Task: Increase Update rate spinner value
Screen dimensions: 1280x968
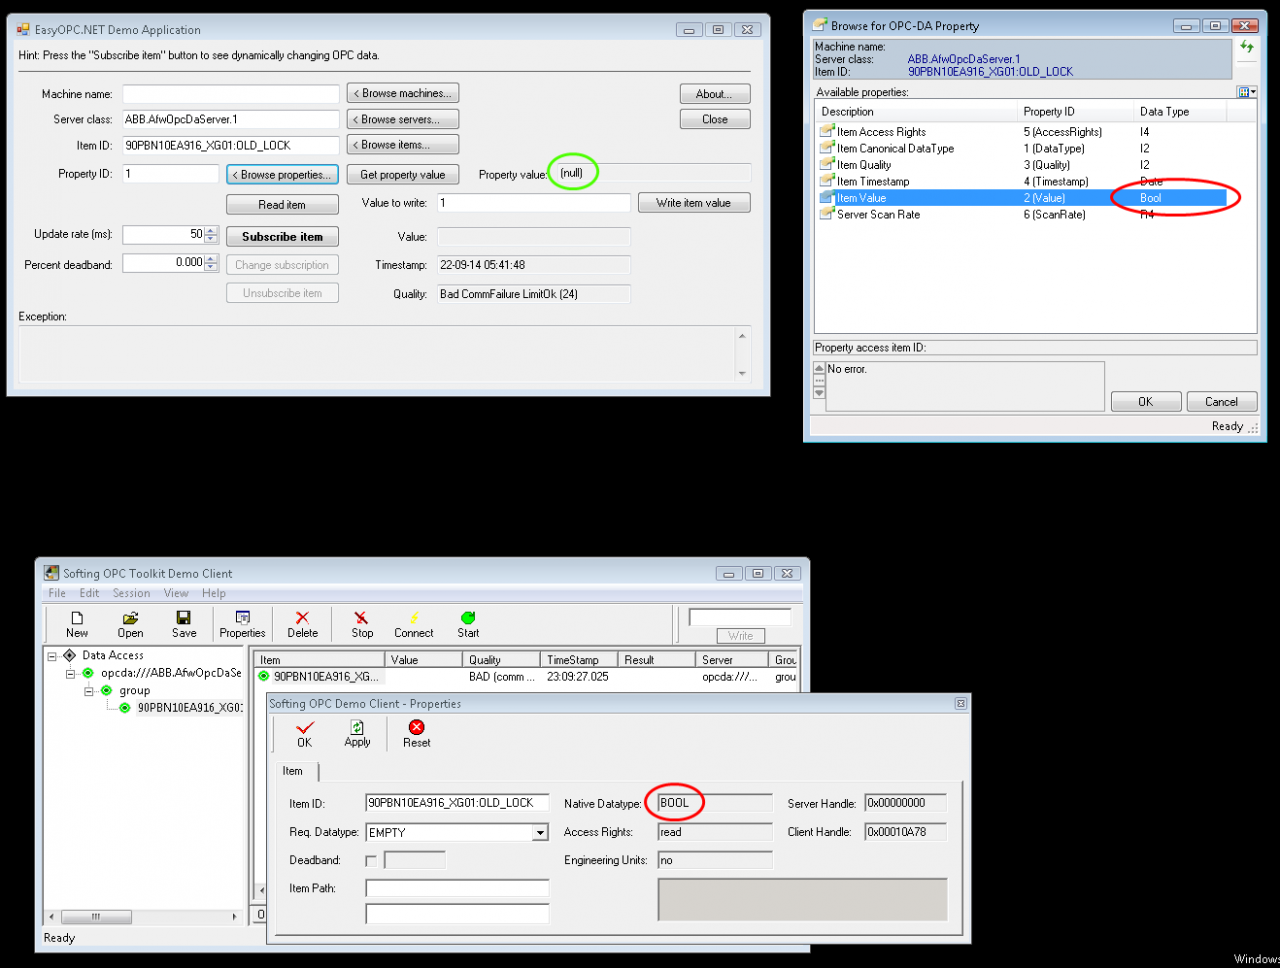Action: tap(211, 231)
